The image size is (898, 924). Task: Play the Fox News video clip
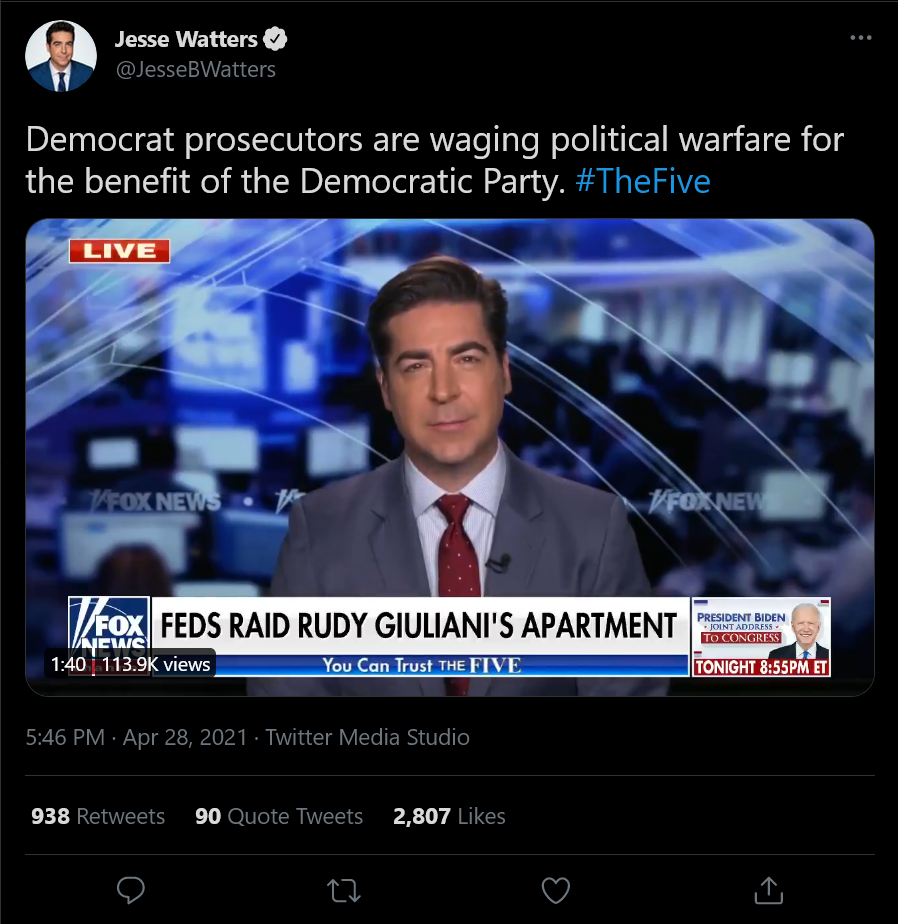(x=450, y=457)
